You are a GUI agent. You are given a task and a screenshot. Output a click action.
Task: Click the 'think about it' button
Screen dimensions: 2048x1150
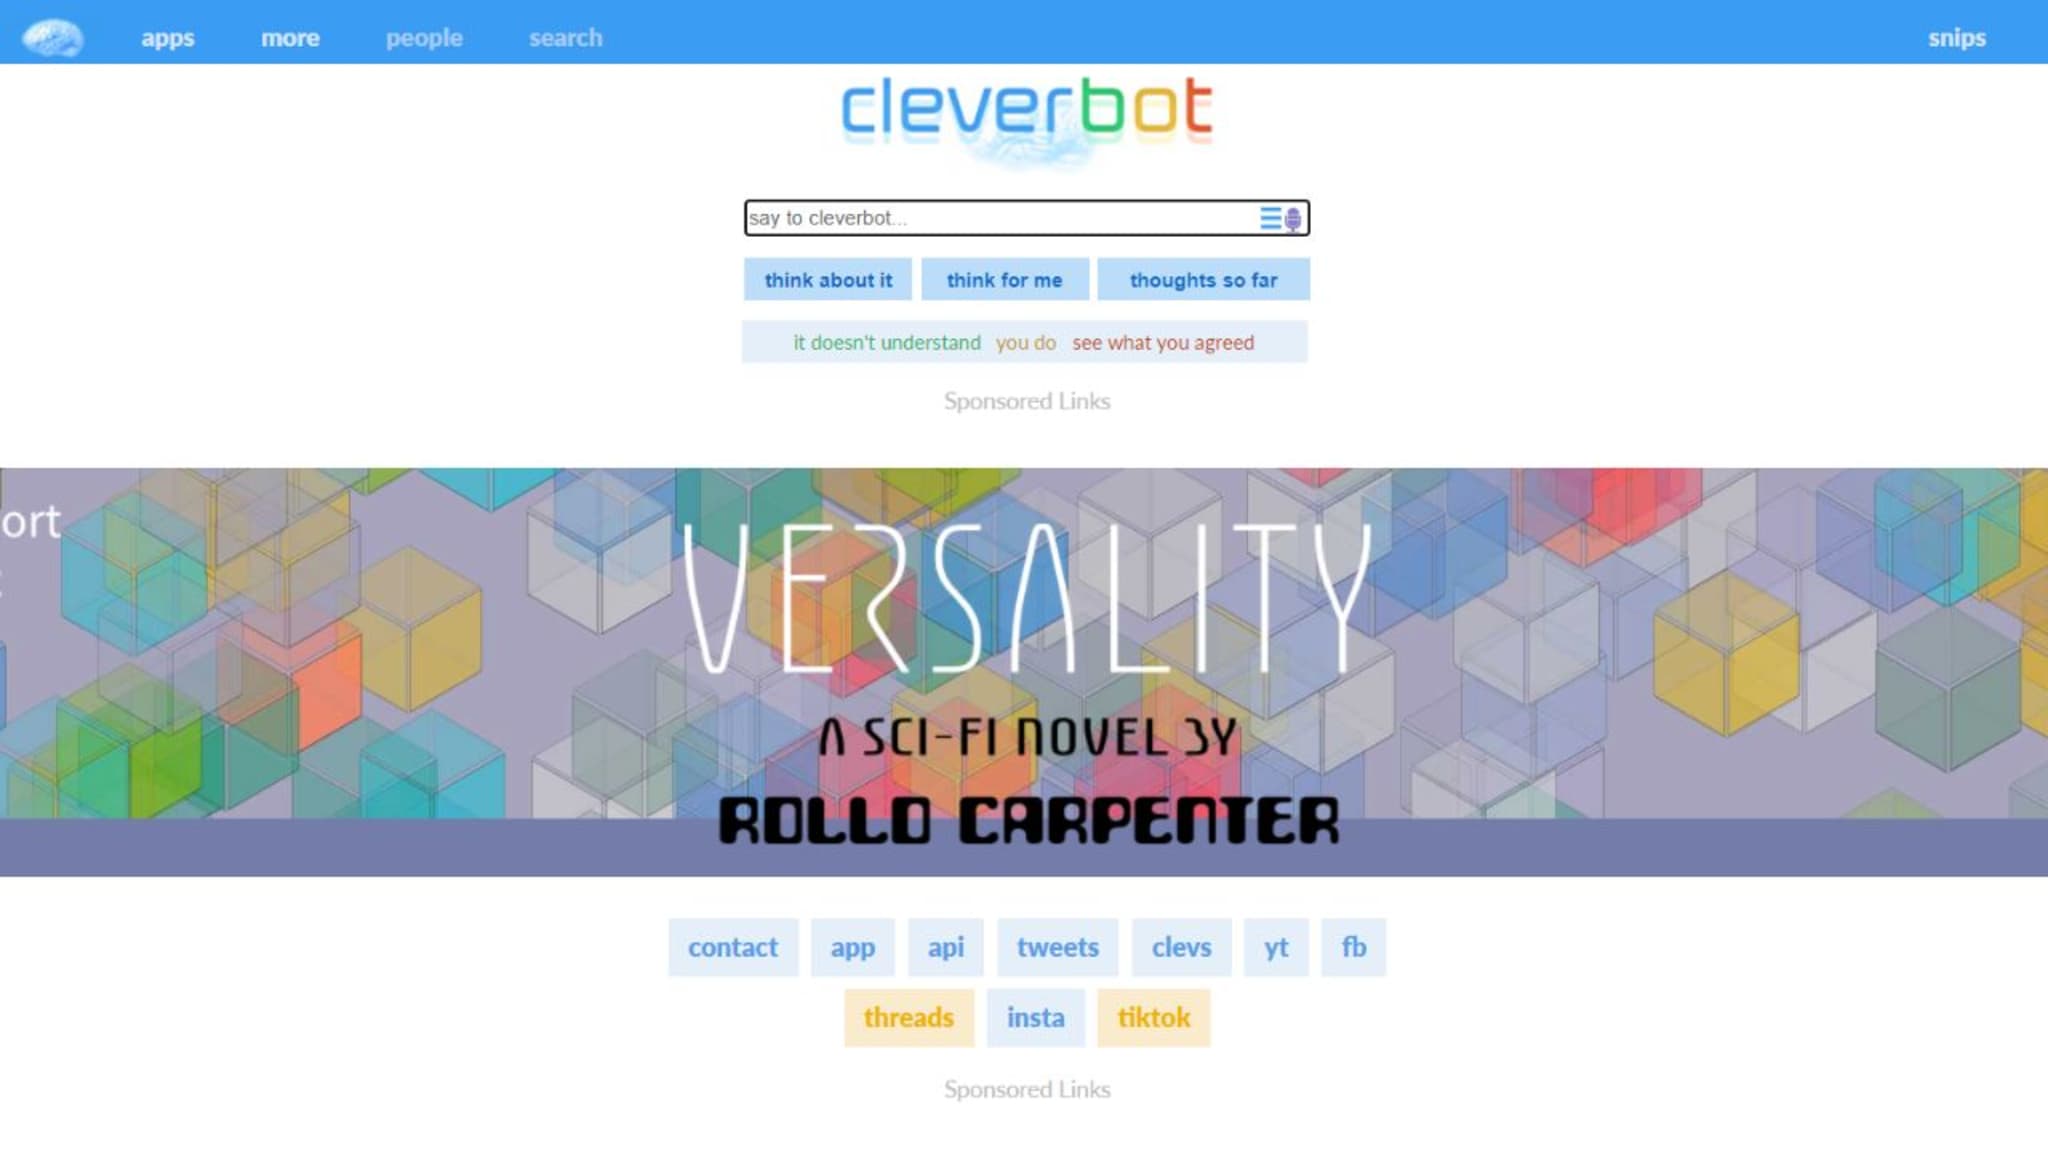[x=827, y=280]
